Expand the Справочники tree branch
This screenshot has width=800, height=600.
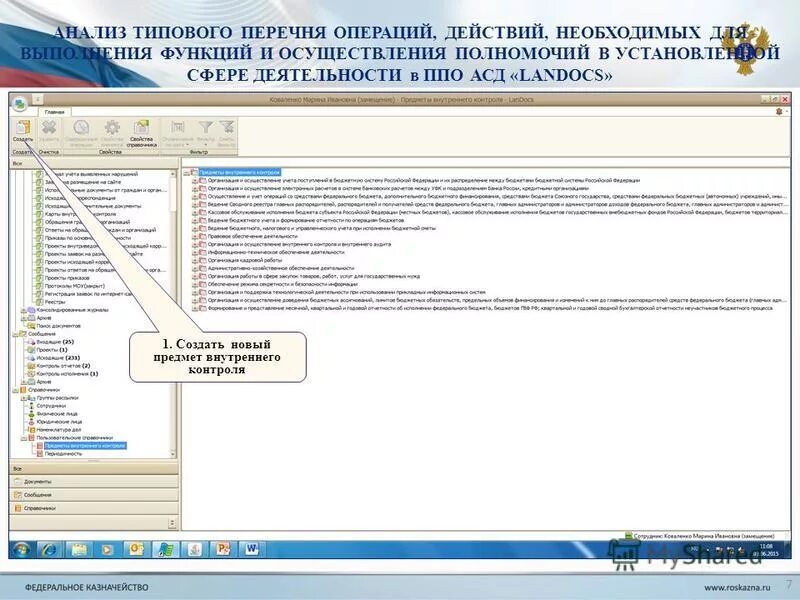tap(14, 389)
